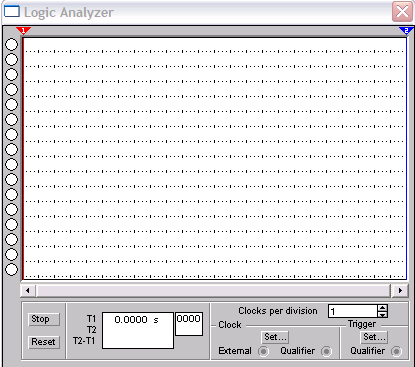Close the Logic Analyzer window
Screen dimensions: 415x367
402,12
